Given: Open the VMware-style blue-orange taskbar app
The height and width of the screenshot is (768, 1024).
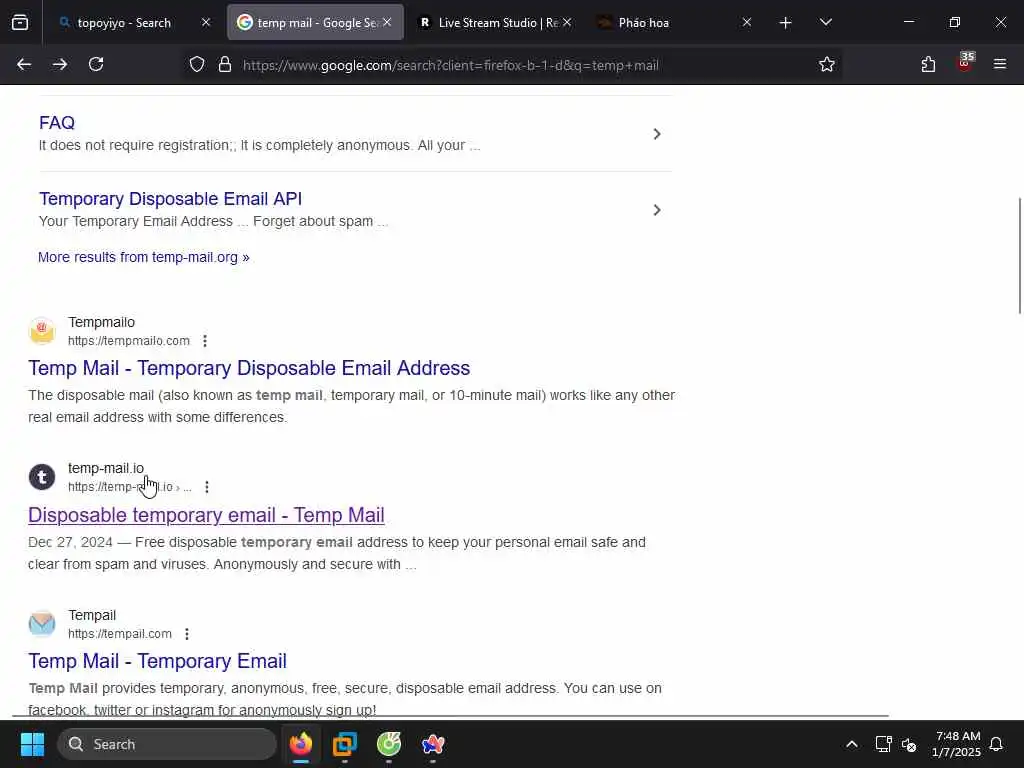Looking at the screenshot, I should [x=345, y=744].
